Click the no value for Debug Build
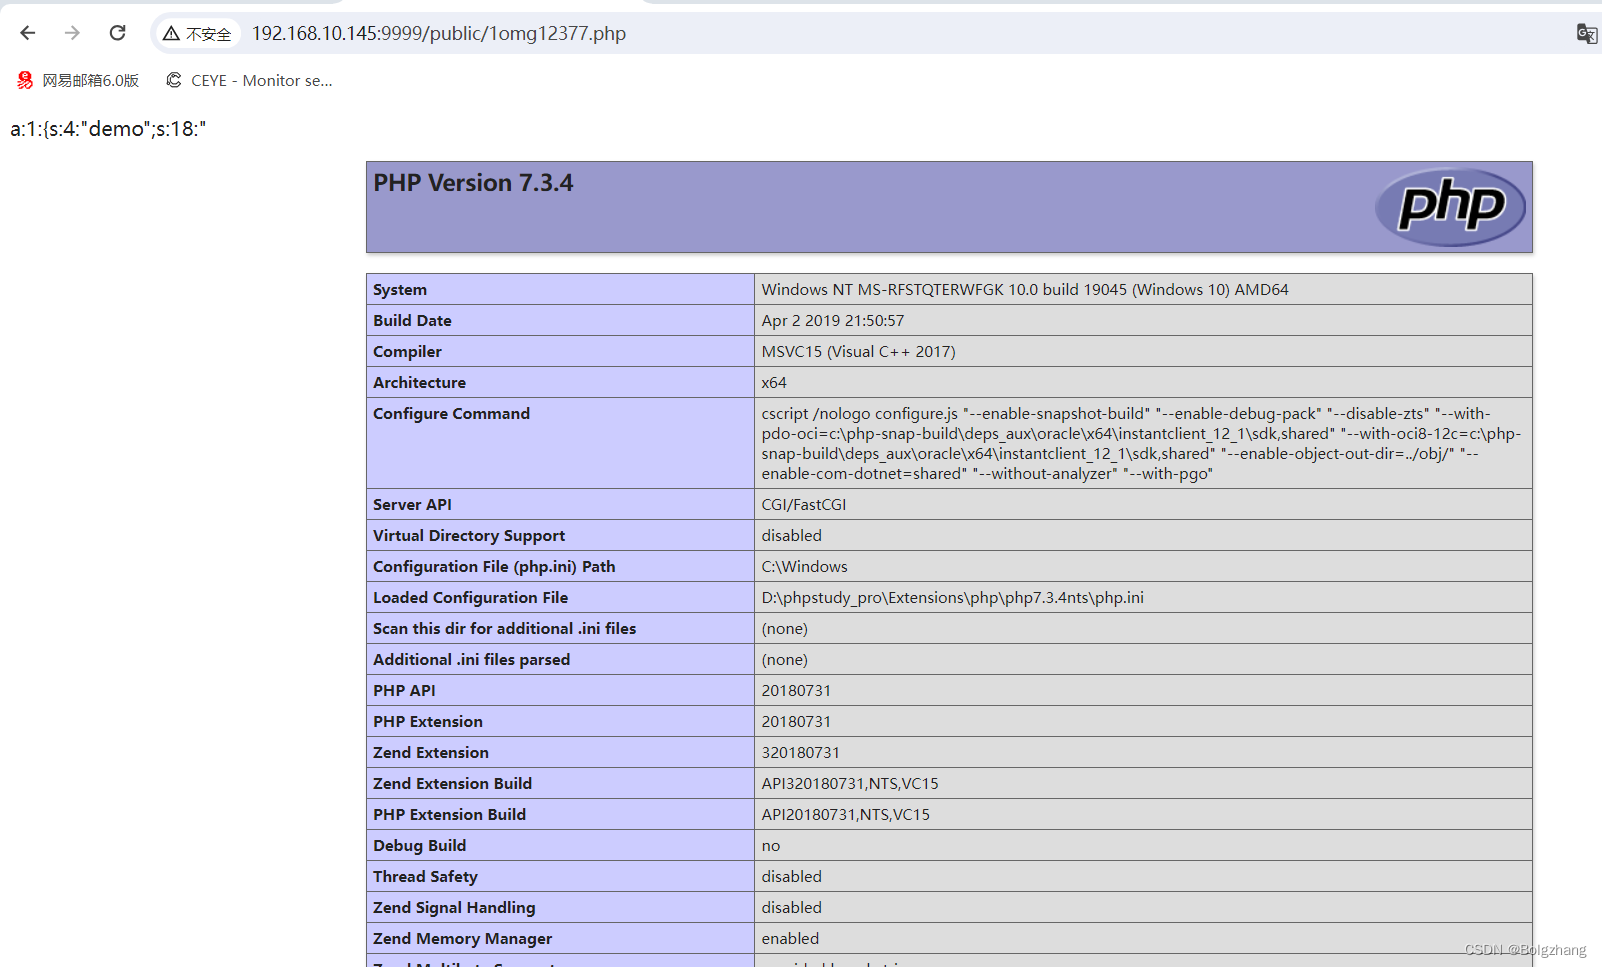 pyautogui.click(x=770, y=846)
